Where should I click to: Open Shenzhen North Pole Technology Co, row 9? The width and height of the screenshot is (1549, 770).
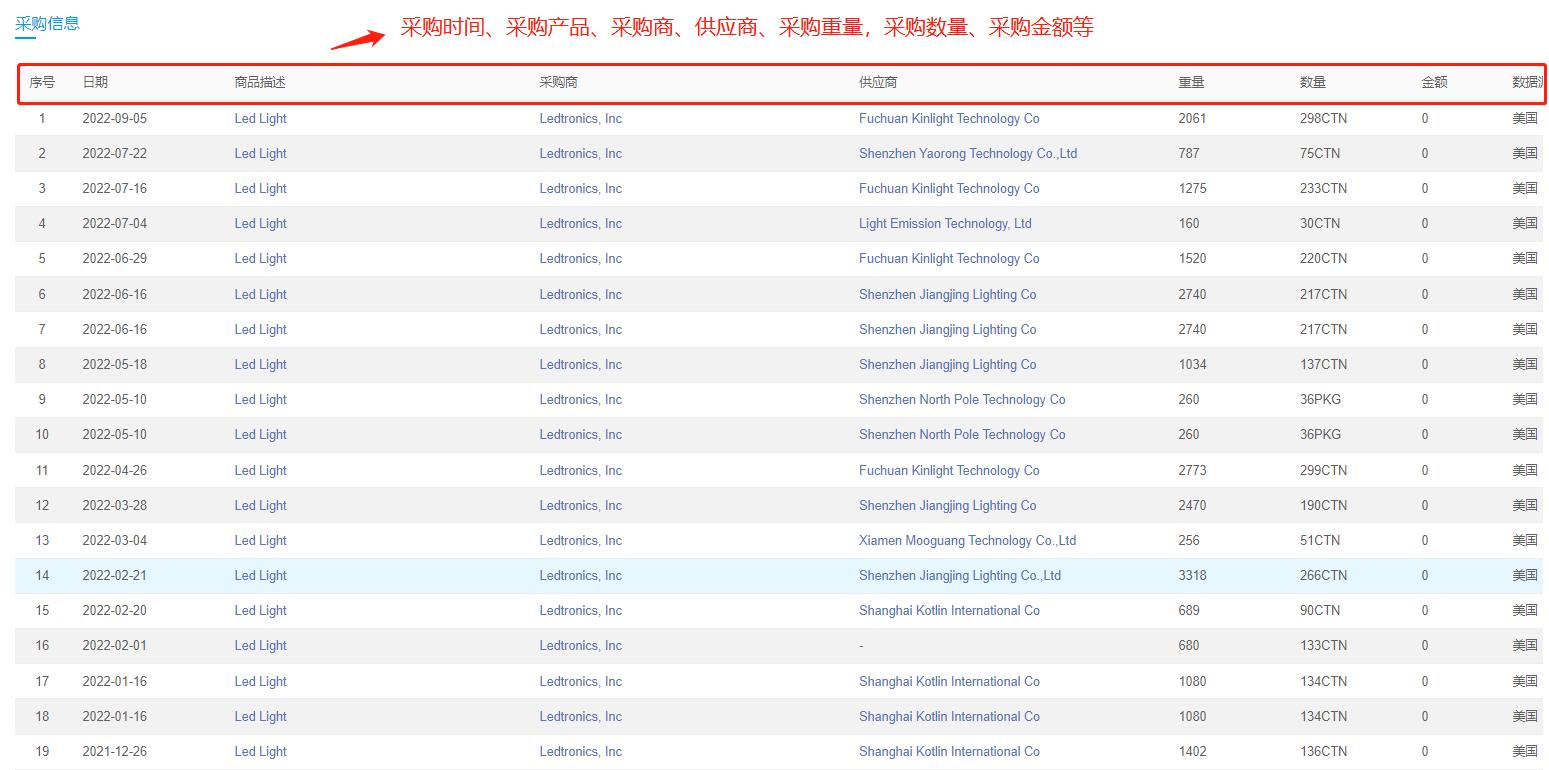[962, 399]
